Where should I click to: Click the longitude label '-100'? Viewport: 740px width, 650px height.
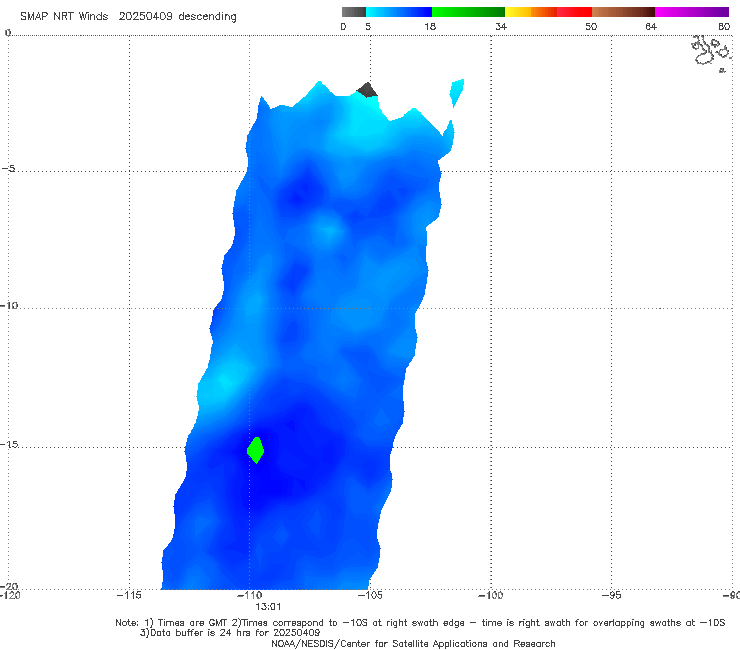click(490, 595)
